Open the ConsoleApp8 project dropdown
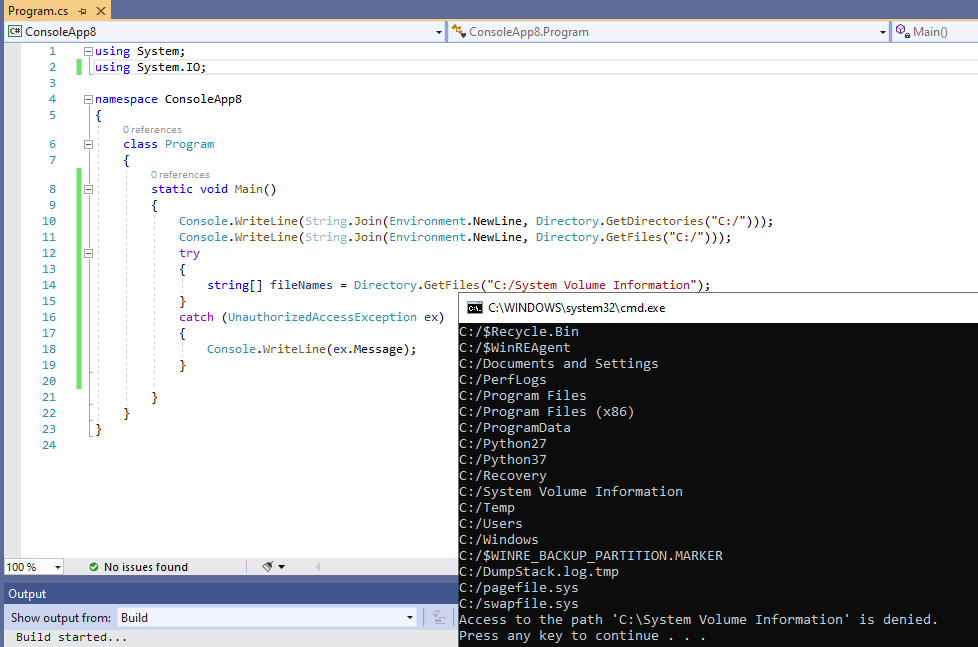The height and width of the screenshot is (647, 978). coord(438,32)
